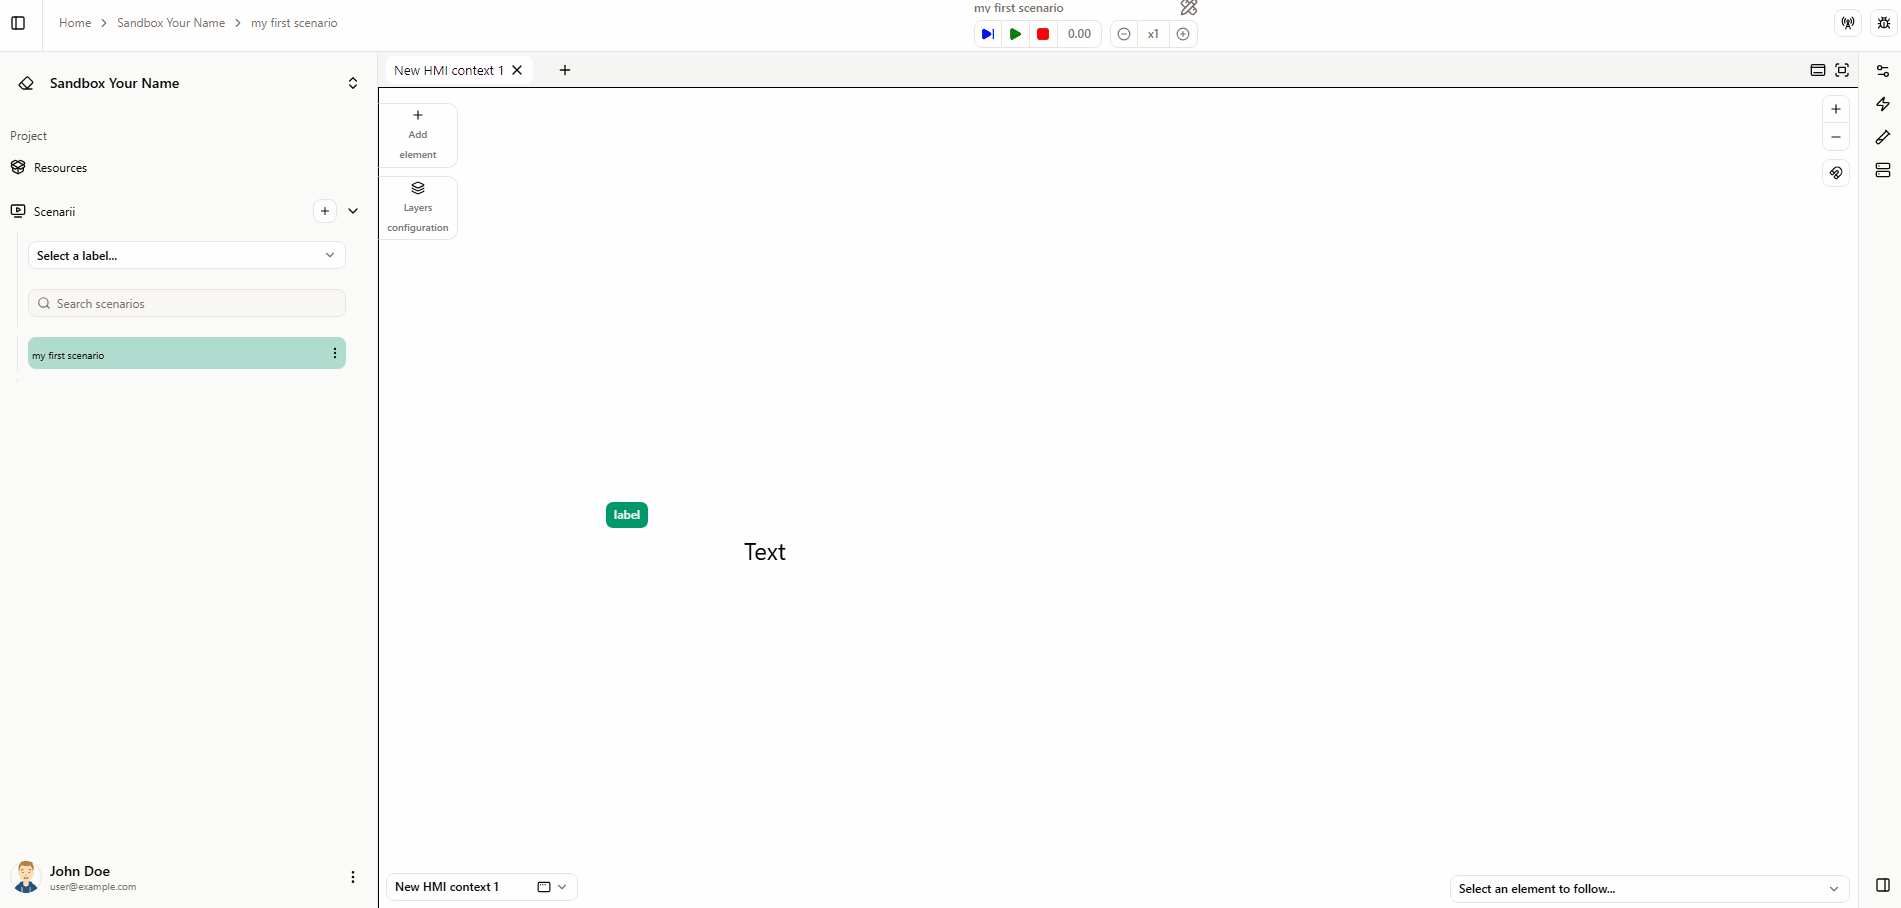Zoom in on the canvas
The width and height of the screenshot is (1901, 908).
(1835, 109)
